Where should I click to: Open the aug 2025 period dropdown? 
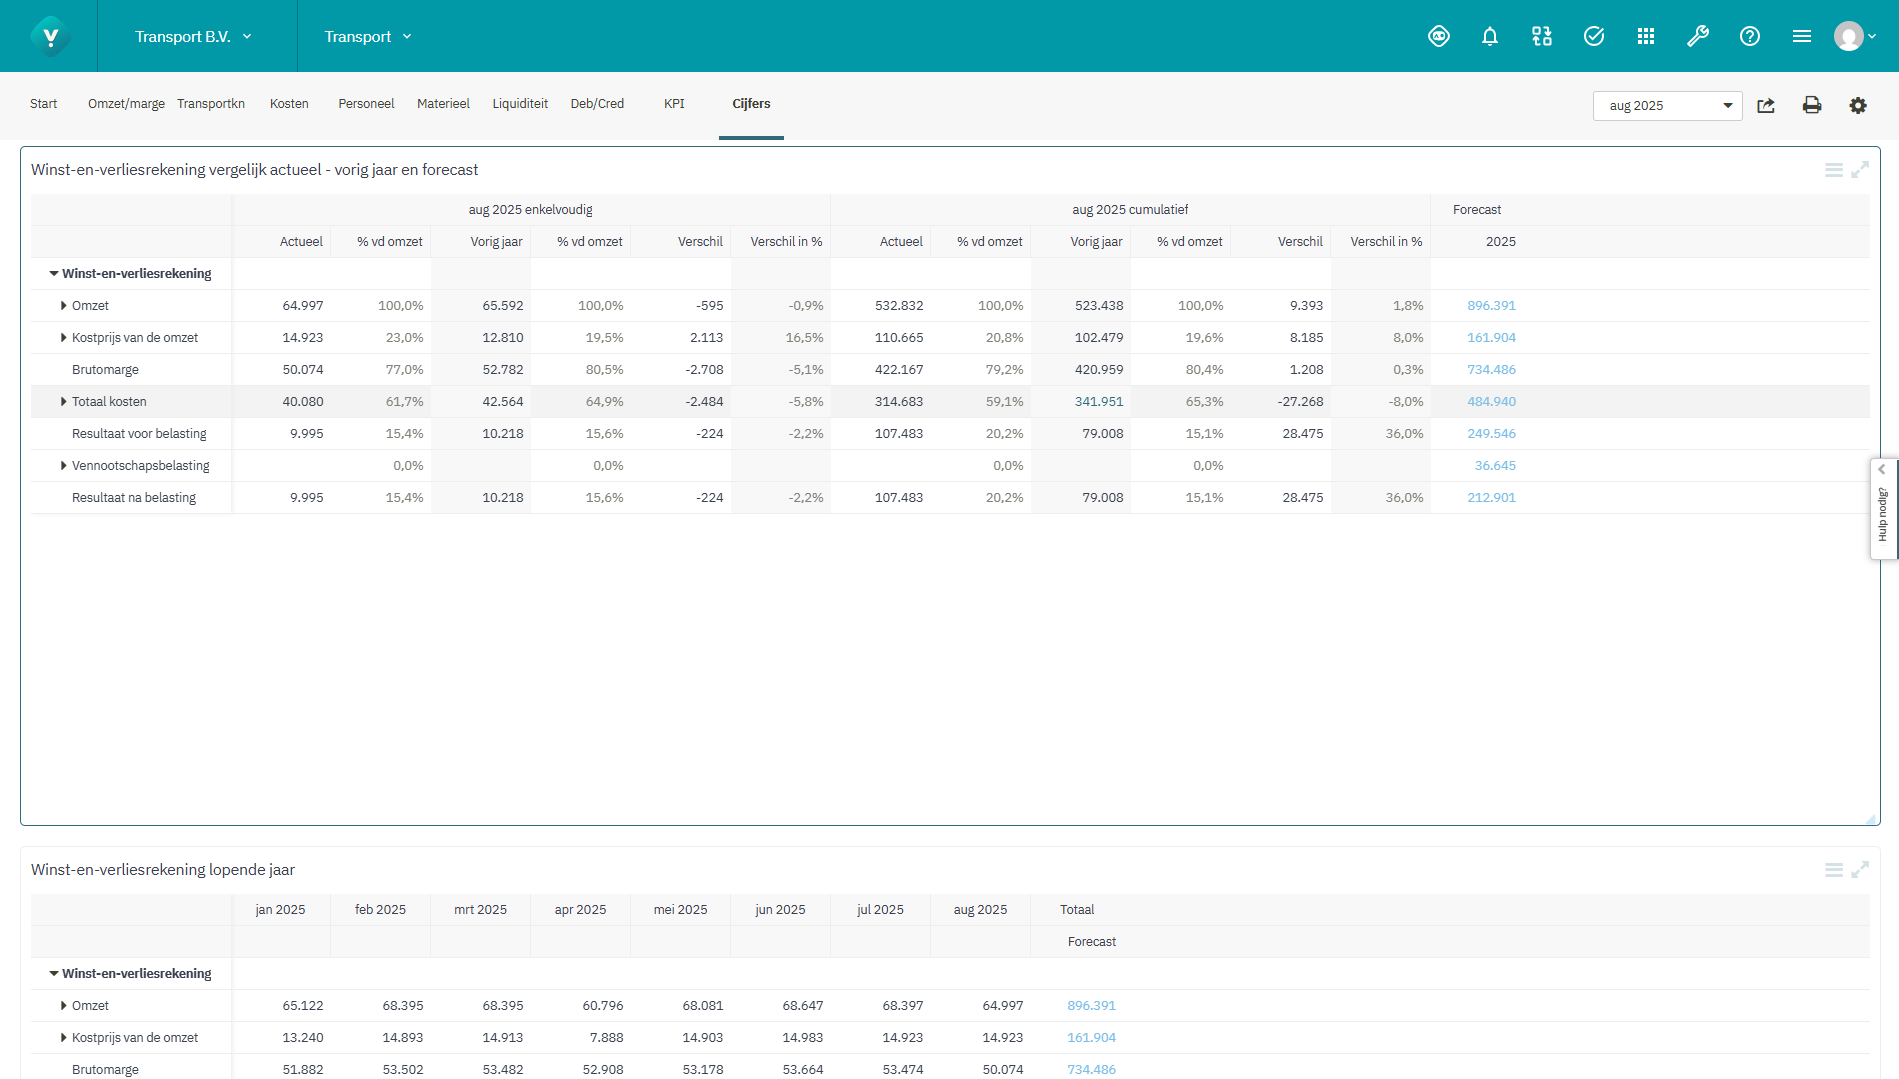1667,105
